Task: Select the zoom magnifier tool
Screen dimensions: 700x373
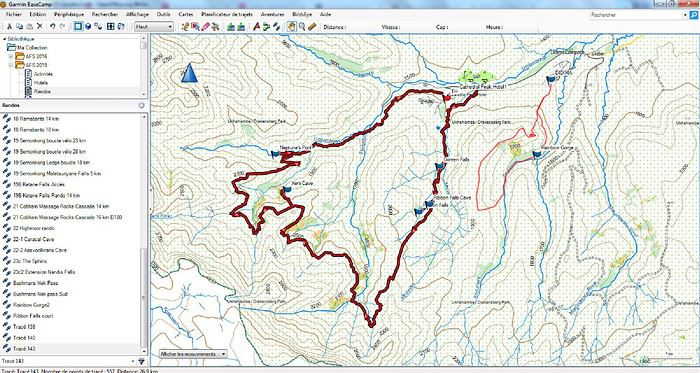Action: (x=302, y=27)
